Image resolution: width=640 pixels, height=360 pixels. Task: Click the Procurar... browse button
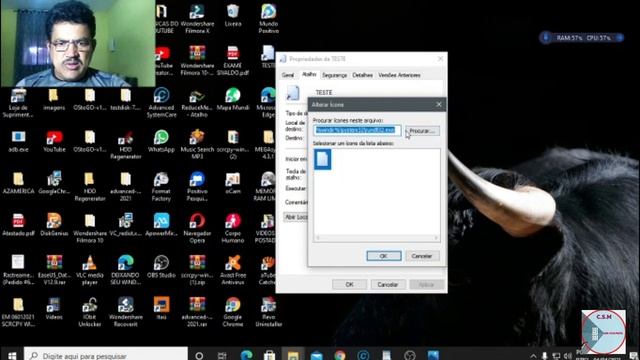point(422,131)
